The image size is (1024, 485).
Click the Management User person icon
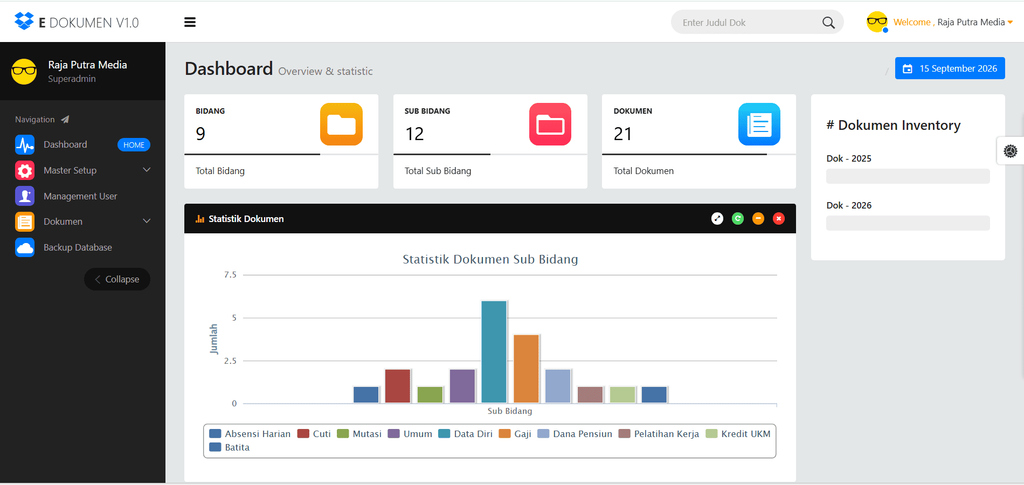point(25,196)
